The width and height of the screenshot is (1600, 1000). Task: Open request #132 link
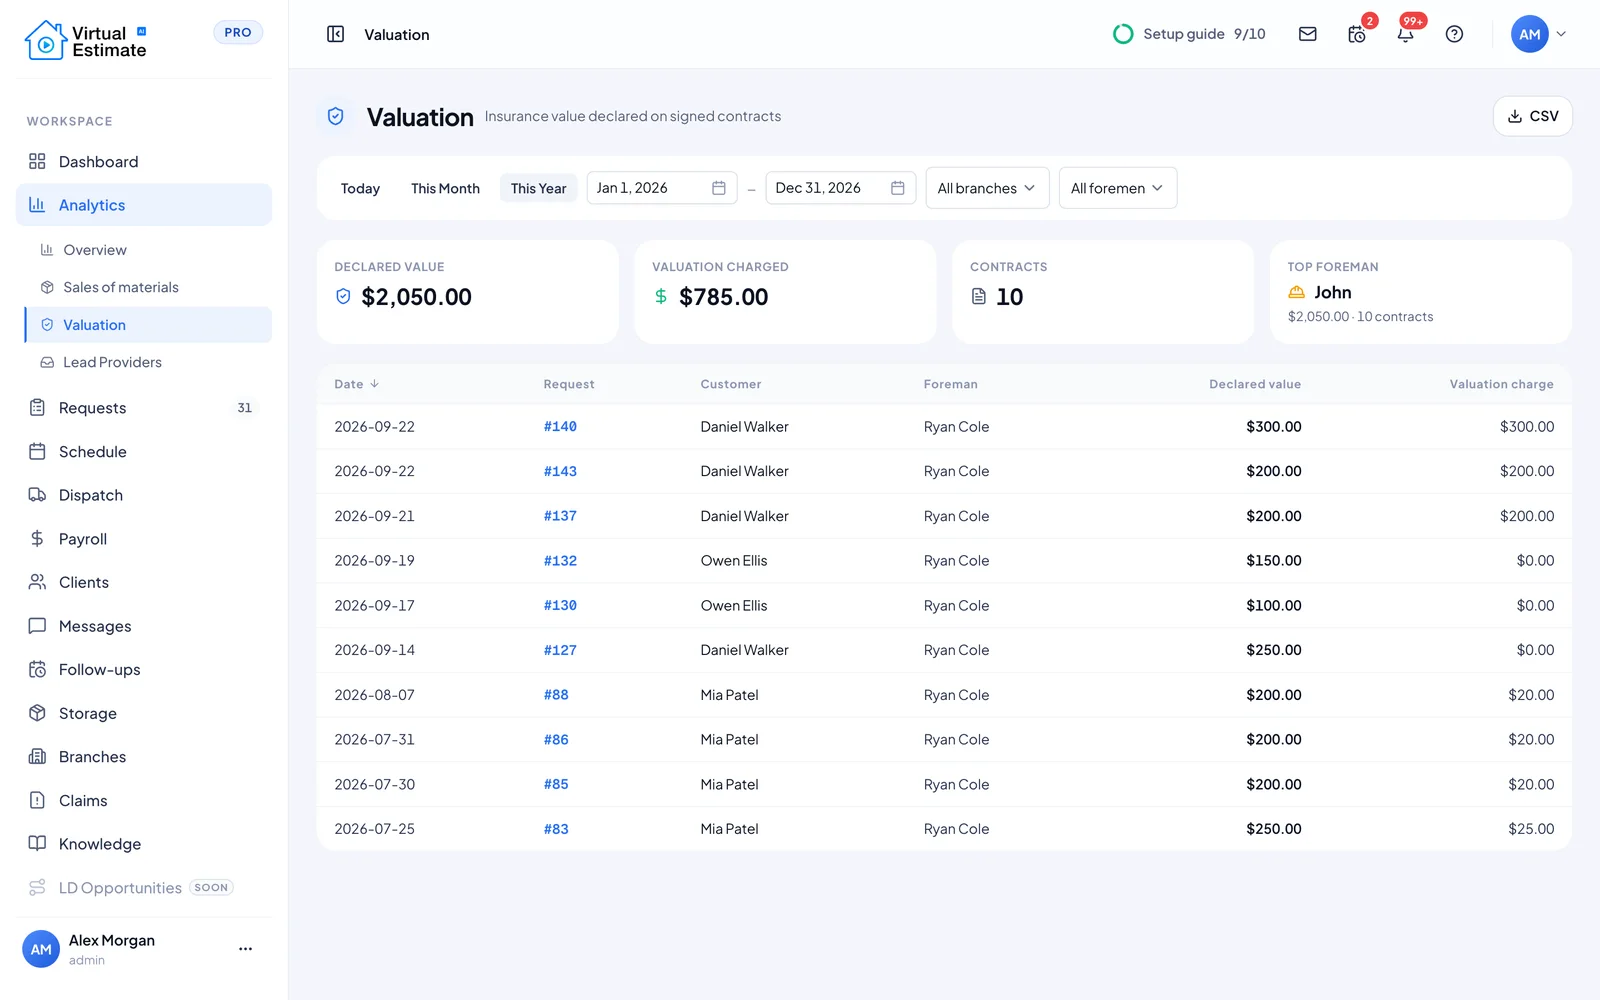click(x=560, y=561)
